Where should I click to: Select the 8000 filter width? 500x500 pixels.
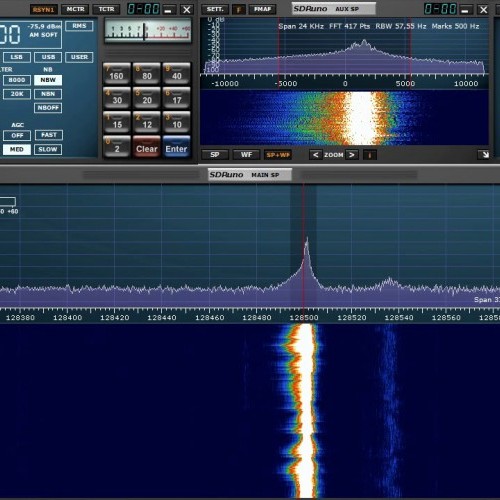click(x=17, y=80)
